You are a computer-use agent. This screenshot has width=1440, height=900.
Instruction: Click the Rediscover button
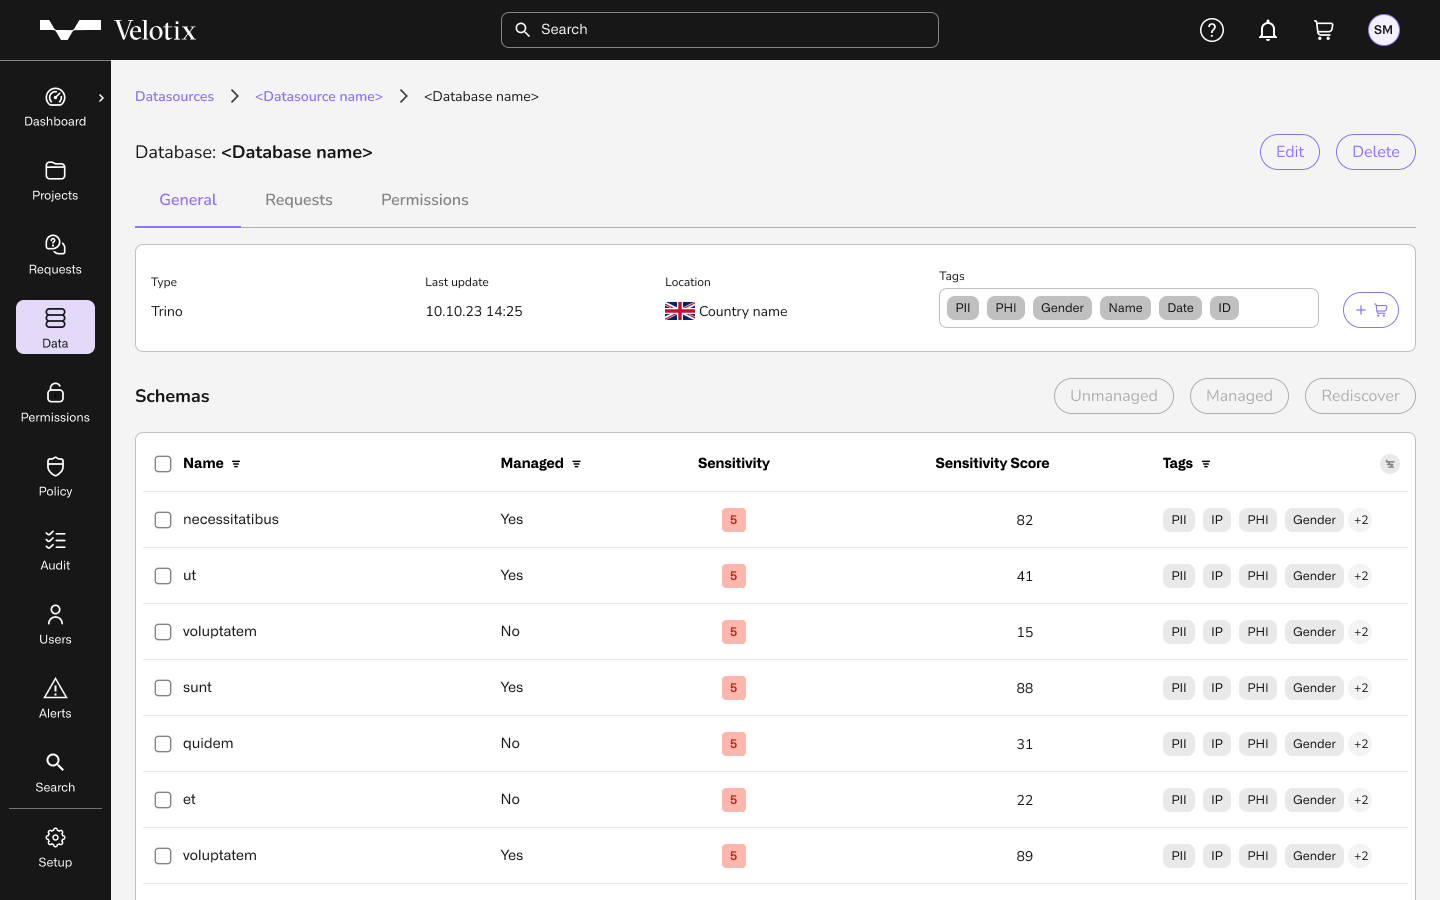1360,396
